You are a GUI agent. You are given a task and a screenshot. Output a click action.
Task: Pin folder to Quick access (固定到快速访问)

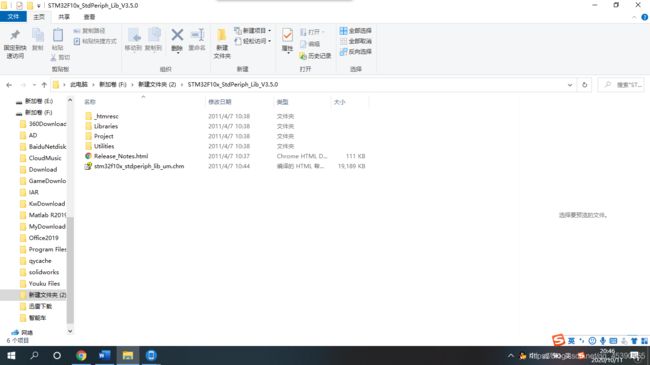pyautogui.click(x=15, y=44)
